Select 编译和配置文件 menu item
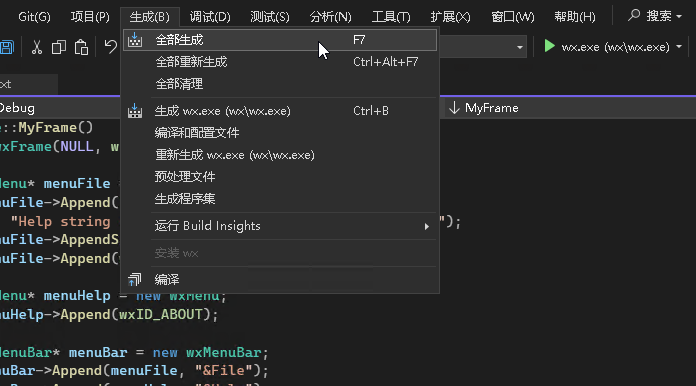The height and width of the screenshot is (386, 696). click(280, 133)
